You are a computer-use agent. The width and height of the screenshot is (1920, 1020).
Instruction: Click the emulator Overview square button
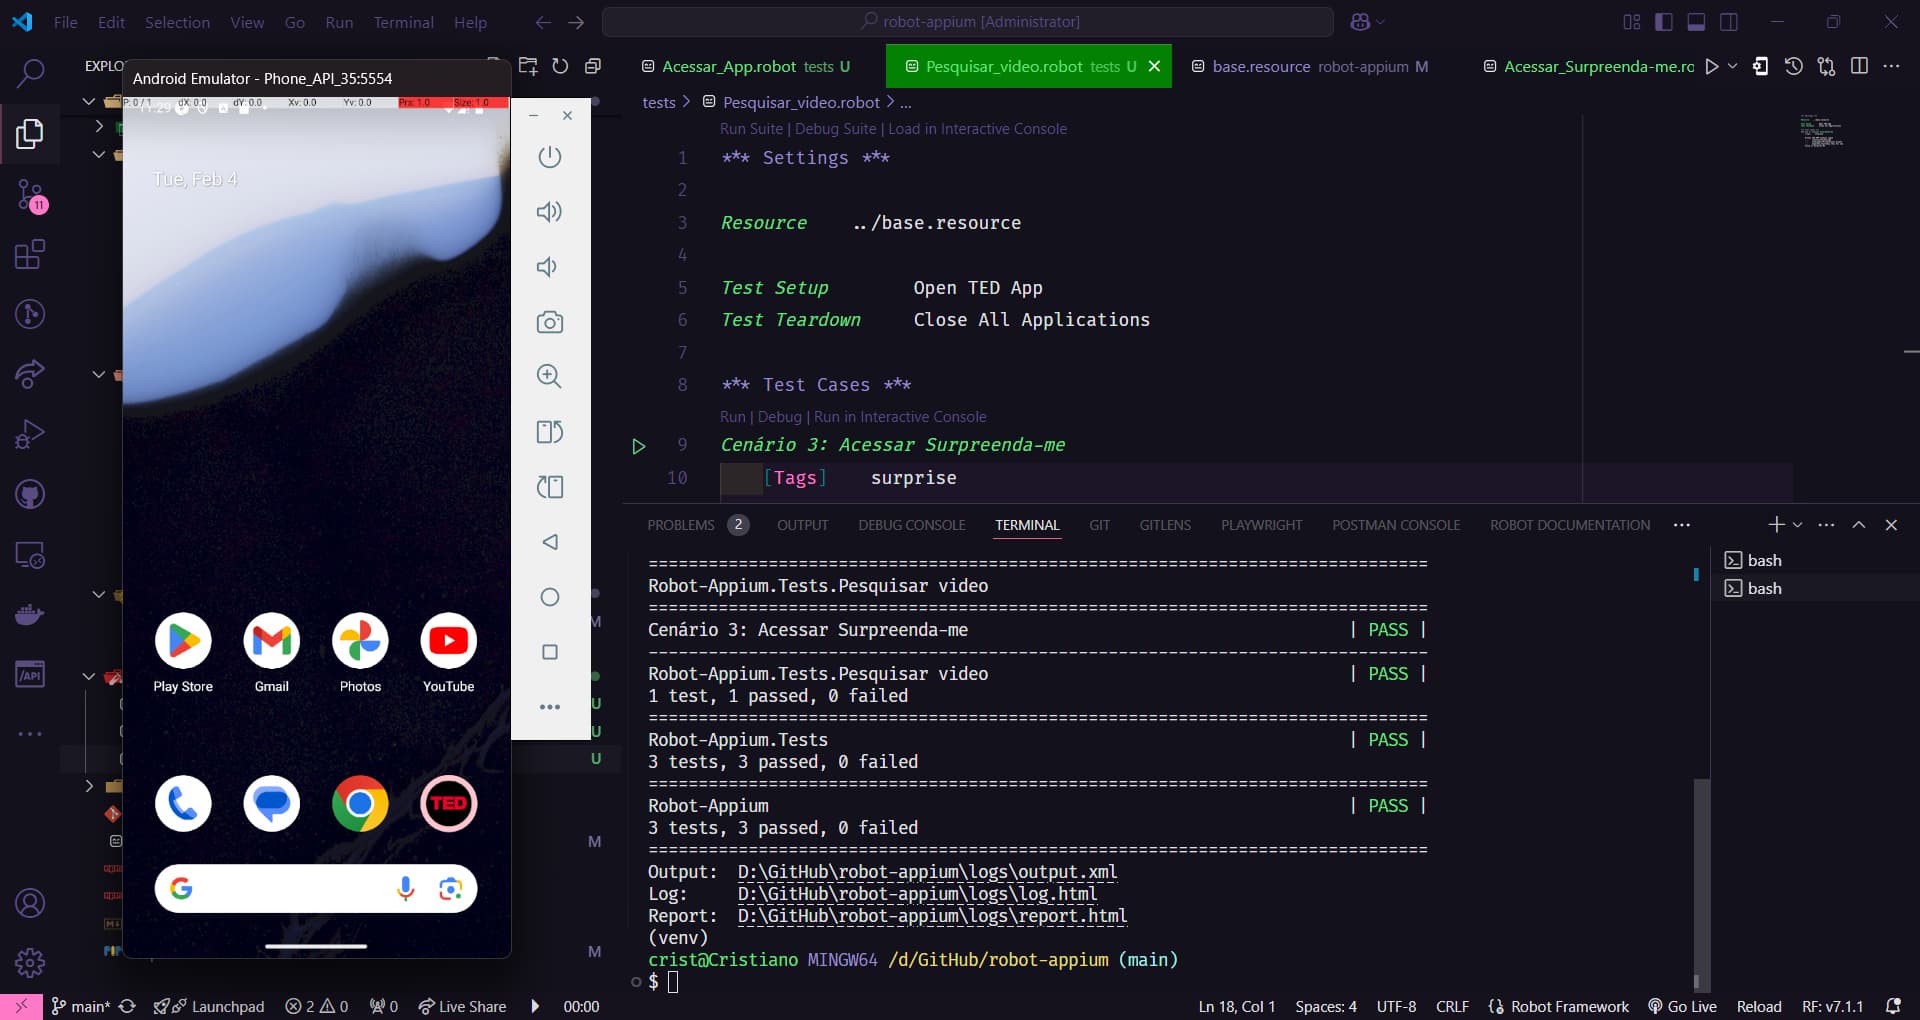tap(549, 652)
